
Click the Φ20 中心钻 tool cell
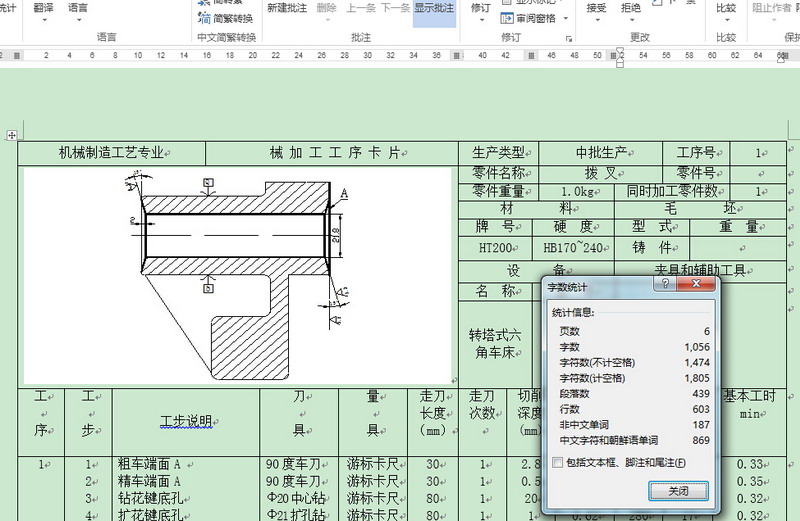[x=295, y=498]
